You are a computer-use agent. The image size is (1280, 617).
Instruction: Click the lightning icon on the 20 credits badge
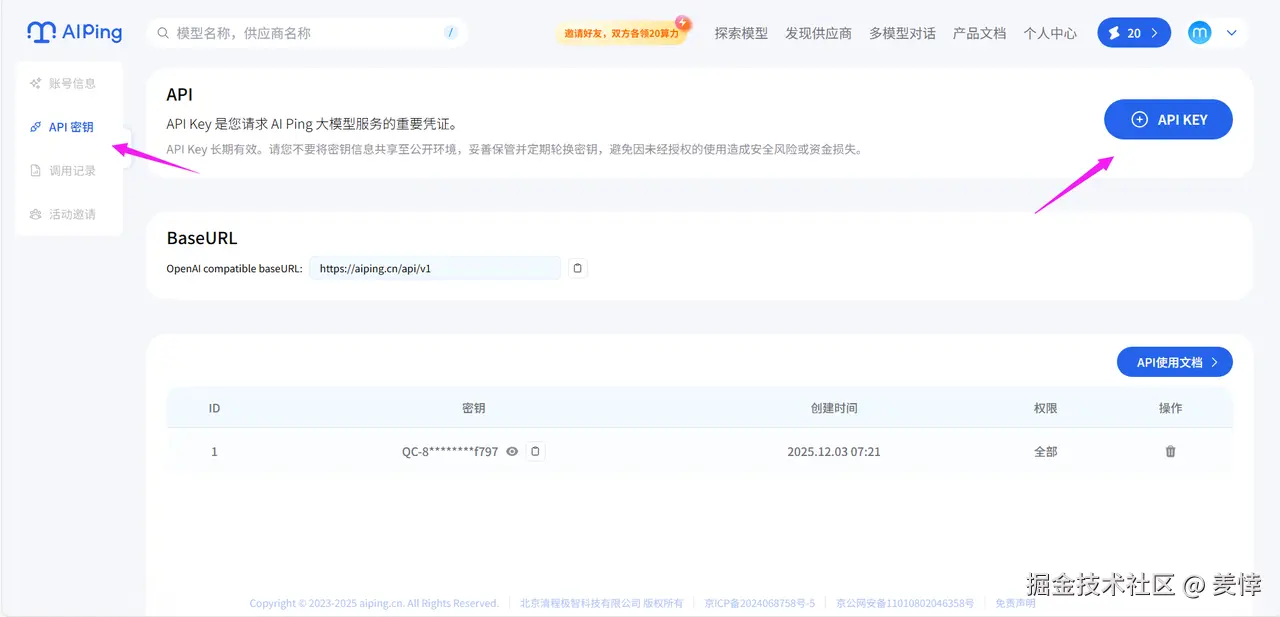(1117, 32)
